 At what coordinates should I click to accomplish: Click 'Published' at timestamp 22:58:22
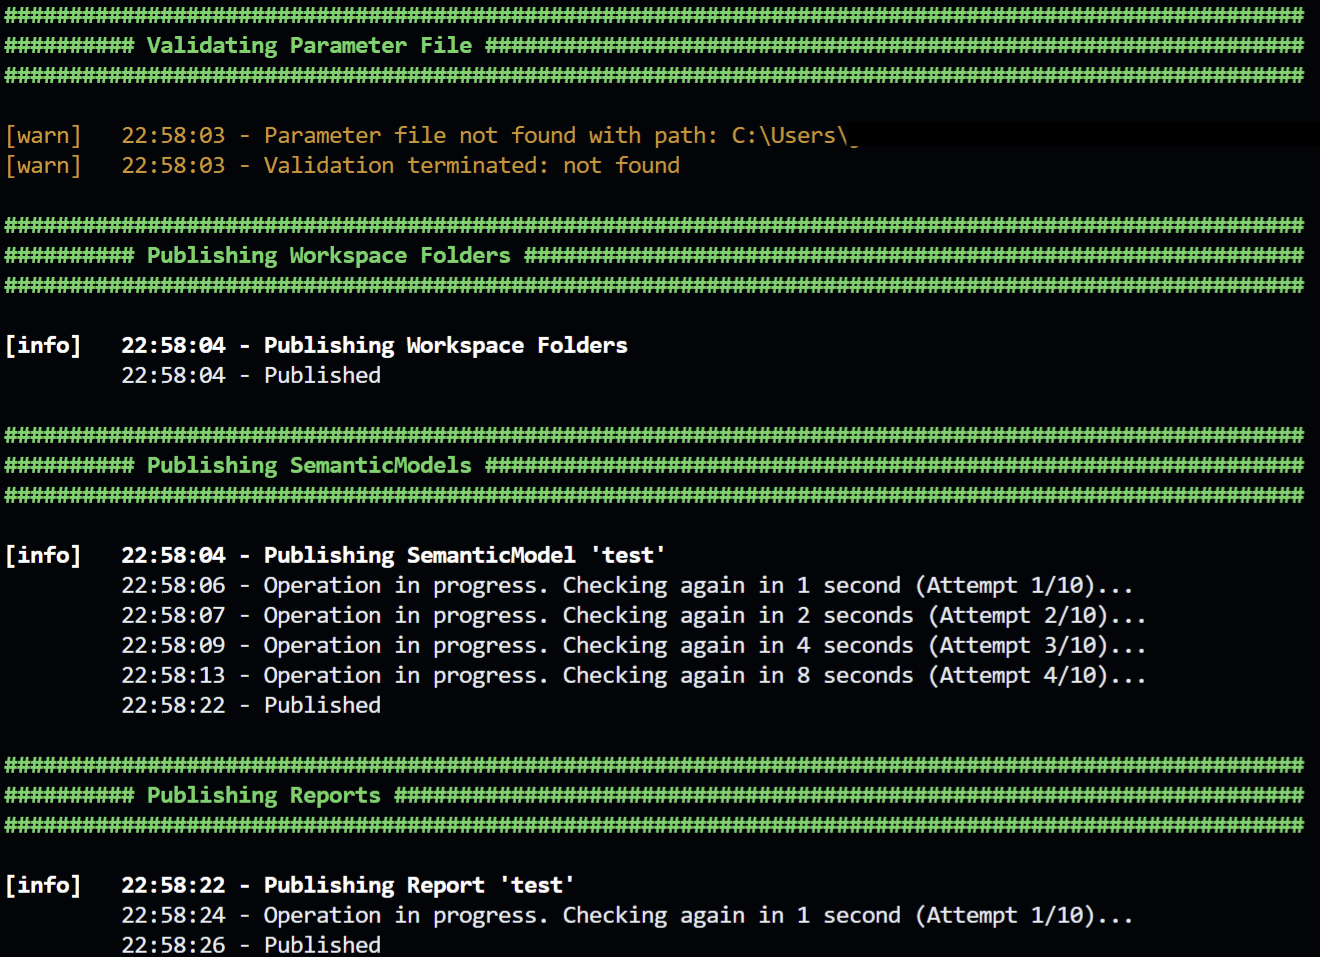[x=322, y=706]
